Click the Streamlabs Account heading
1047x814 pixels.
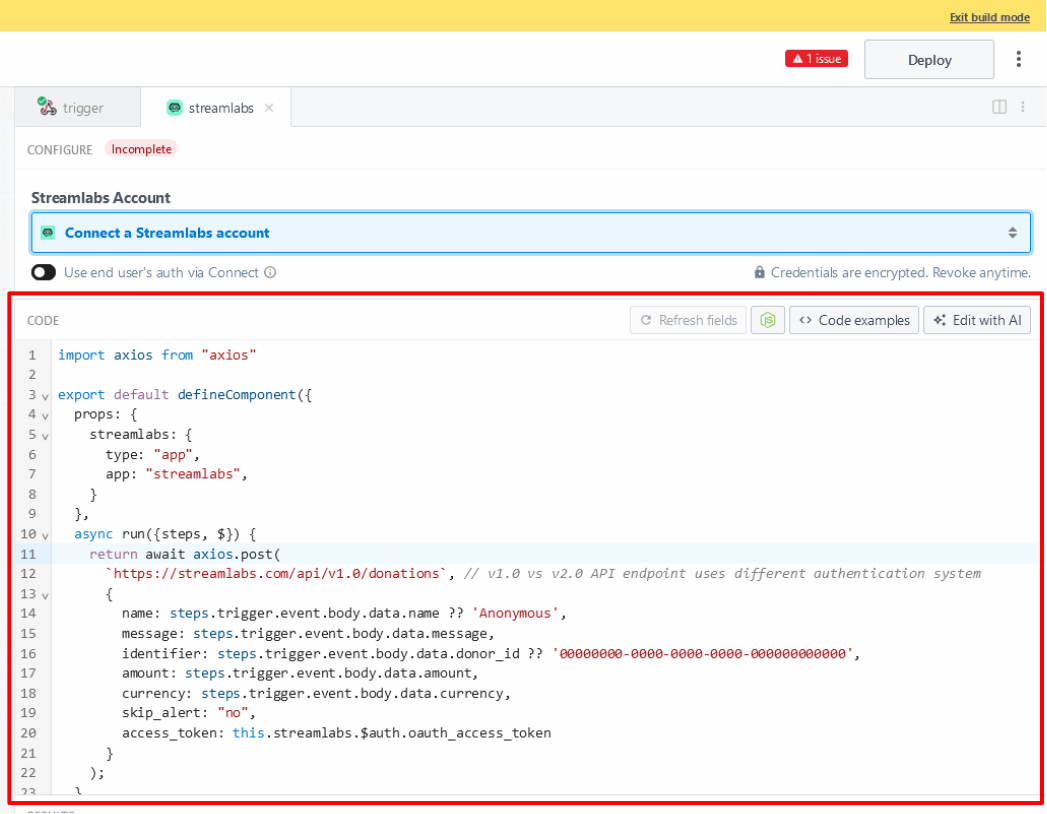(101, 198)
